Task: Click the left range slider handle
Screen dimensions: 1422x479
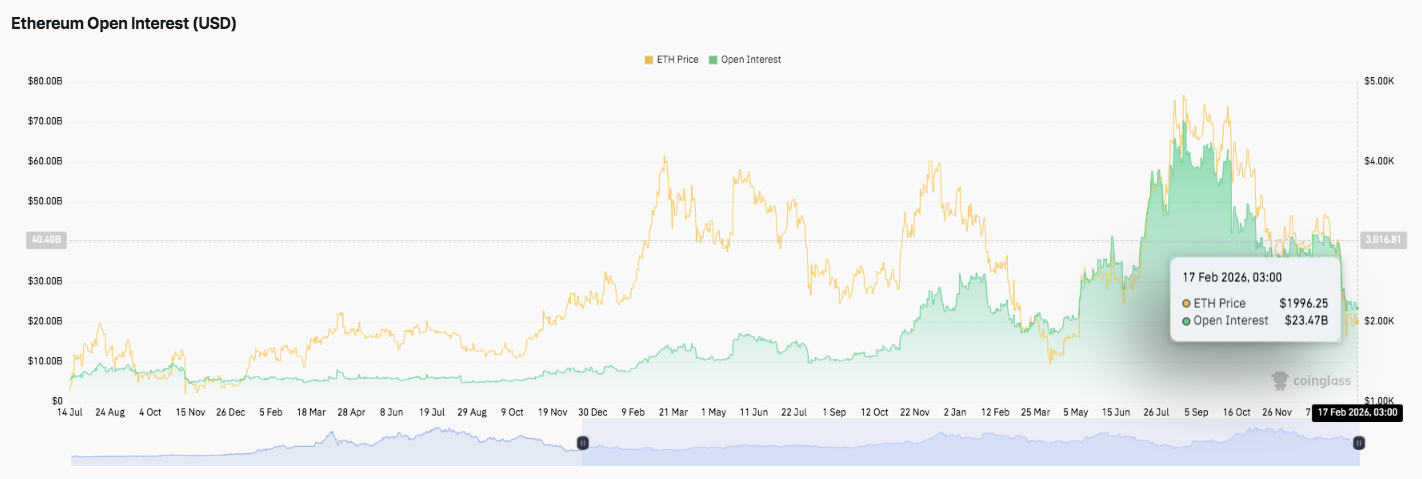Action: tap(583, 442)
